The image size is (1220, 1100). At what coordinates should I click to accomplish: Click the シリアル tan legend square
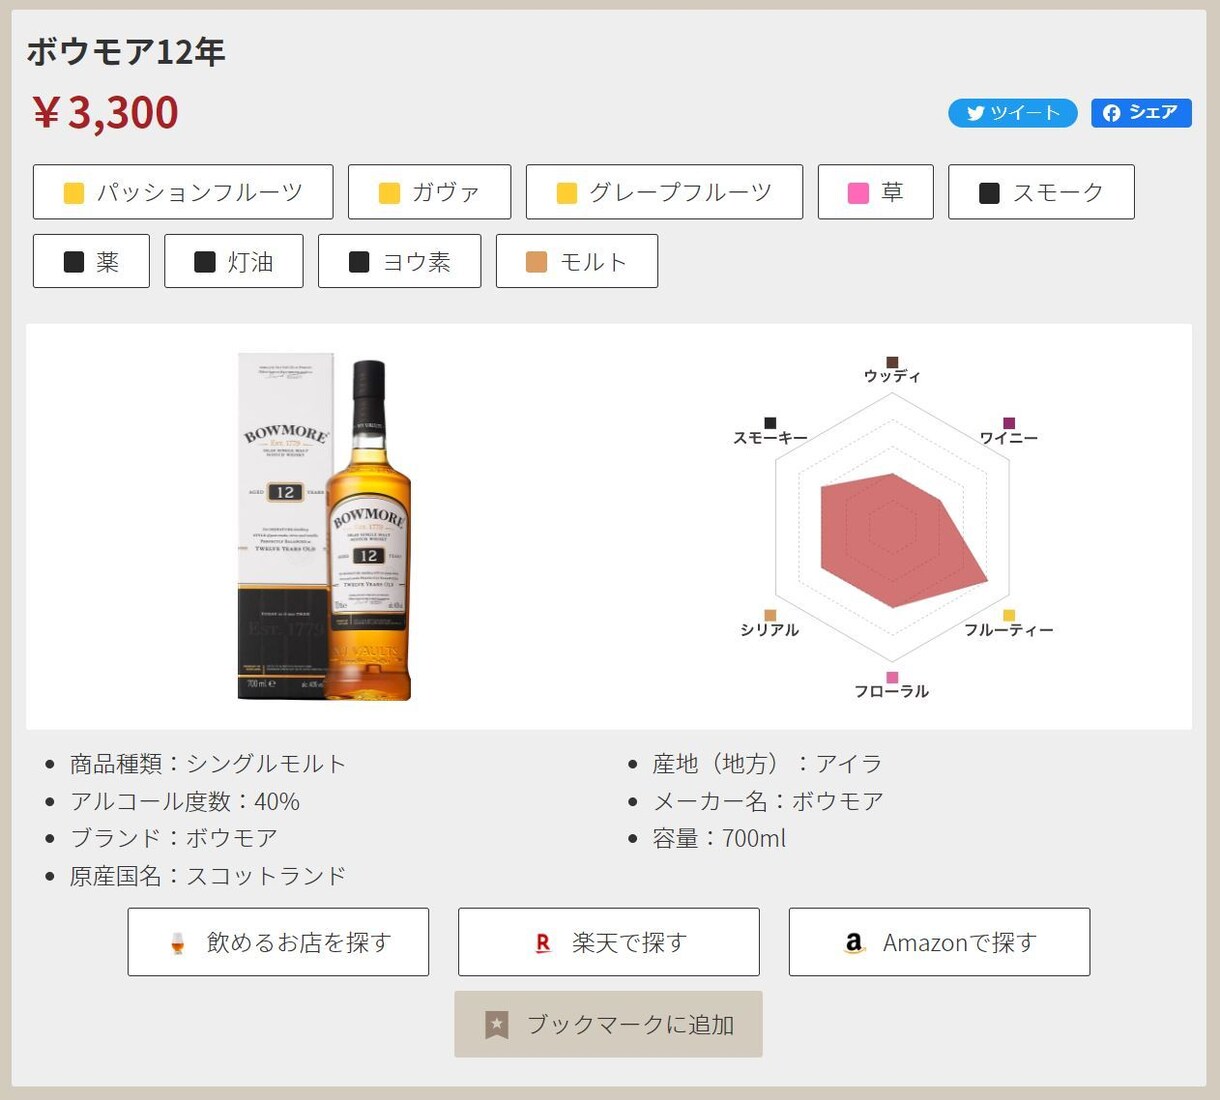point(770,615)
